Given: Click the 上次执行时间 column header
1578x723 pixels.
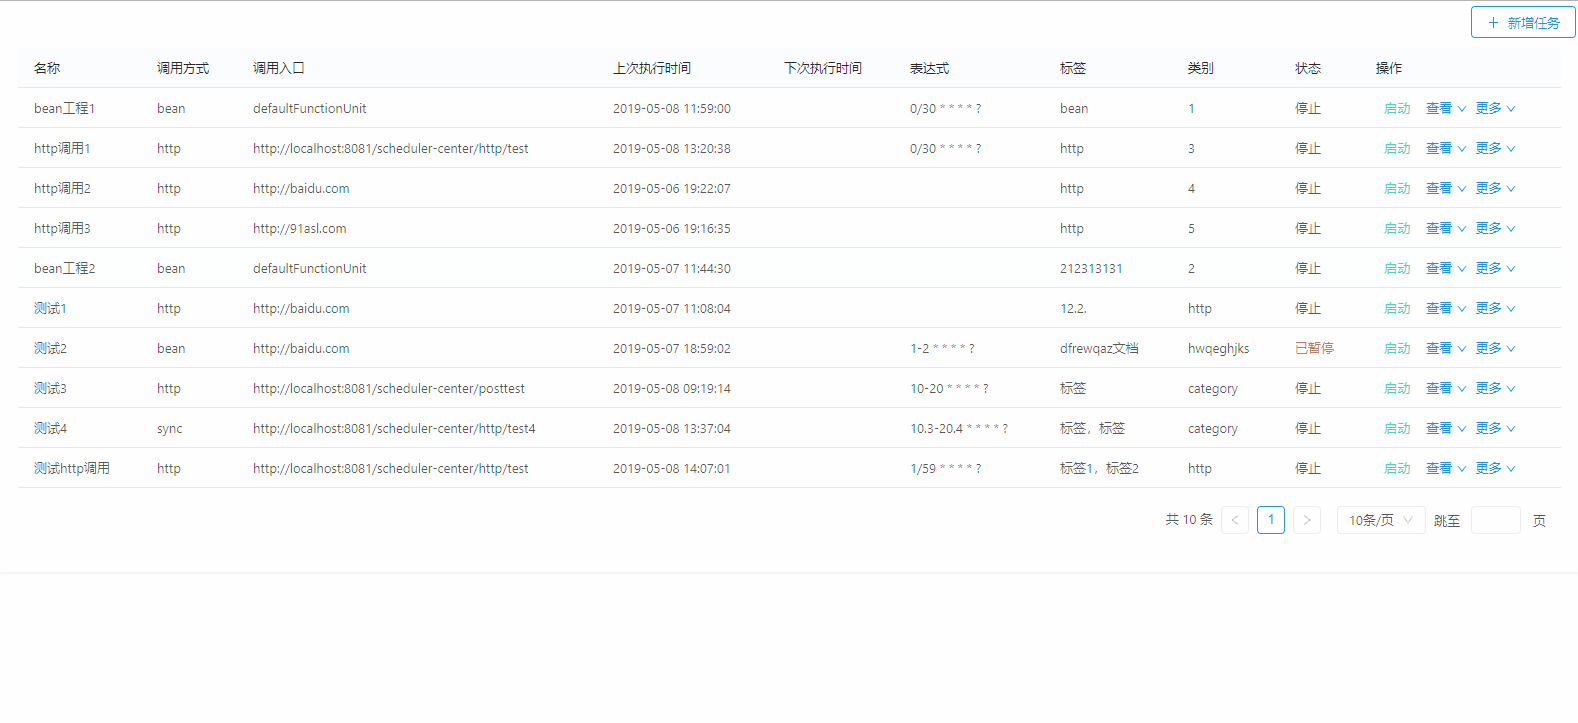Looking at the screenshot, I should coord(651,68).
